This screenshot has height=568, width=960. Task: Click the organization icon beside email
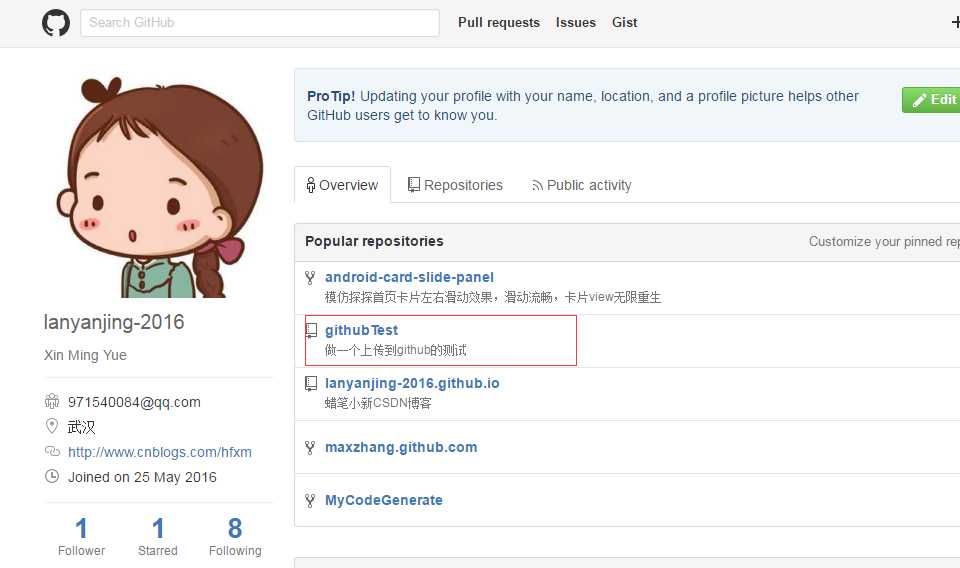click(52, 402)
